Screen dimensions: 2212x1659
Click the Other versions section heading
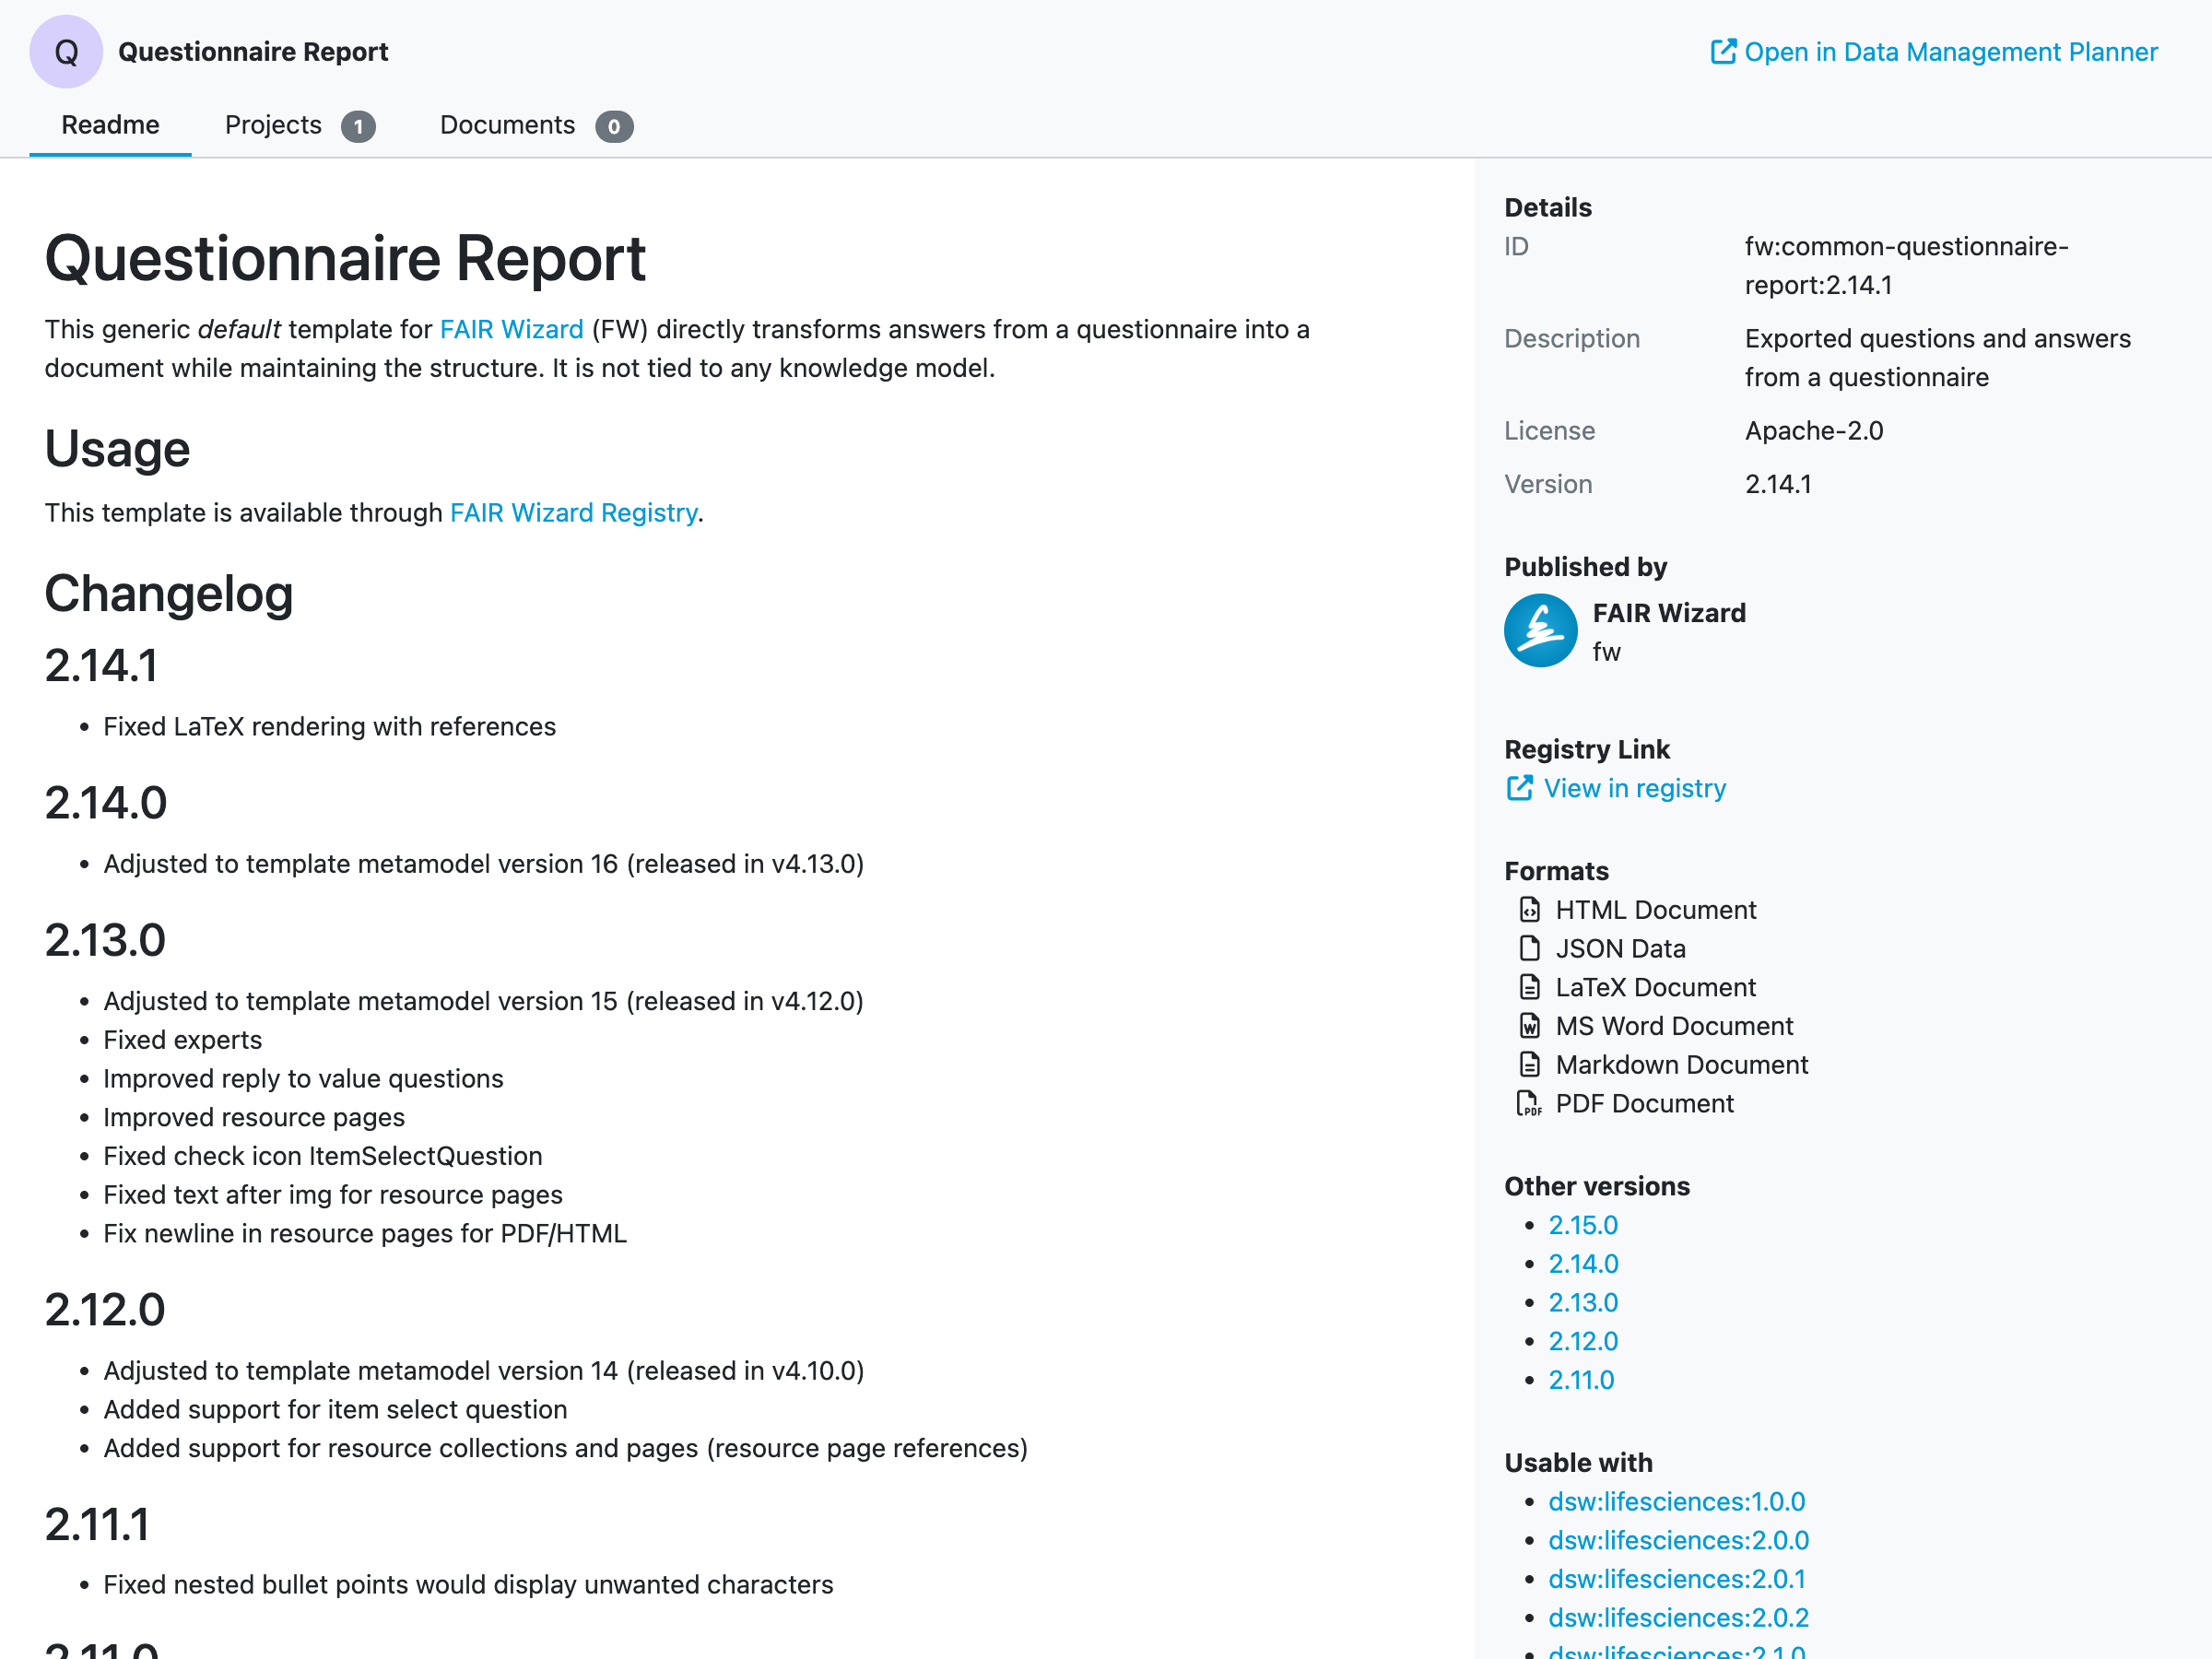pyautogui.click(x=1597, y=1187)
